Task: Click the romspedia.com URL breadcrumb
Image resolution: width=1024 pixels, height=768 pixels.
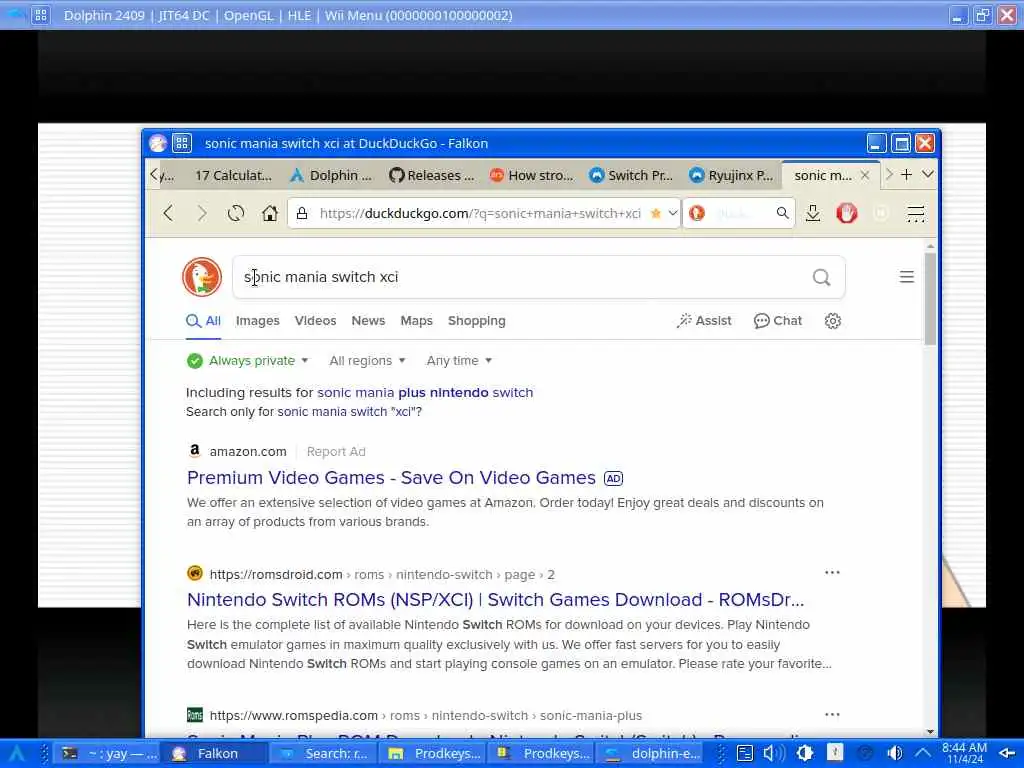Action: 425,716
